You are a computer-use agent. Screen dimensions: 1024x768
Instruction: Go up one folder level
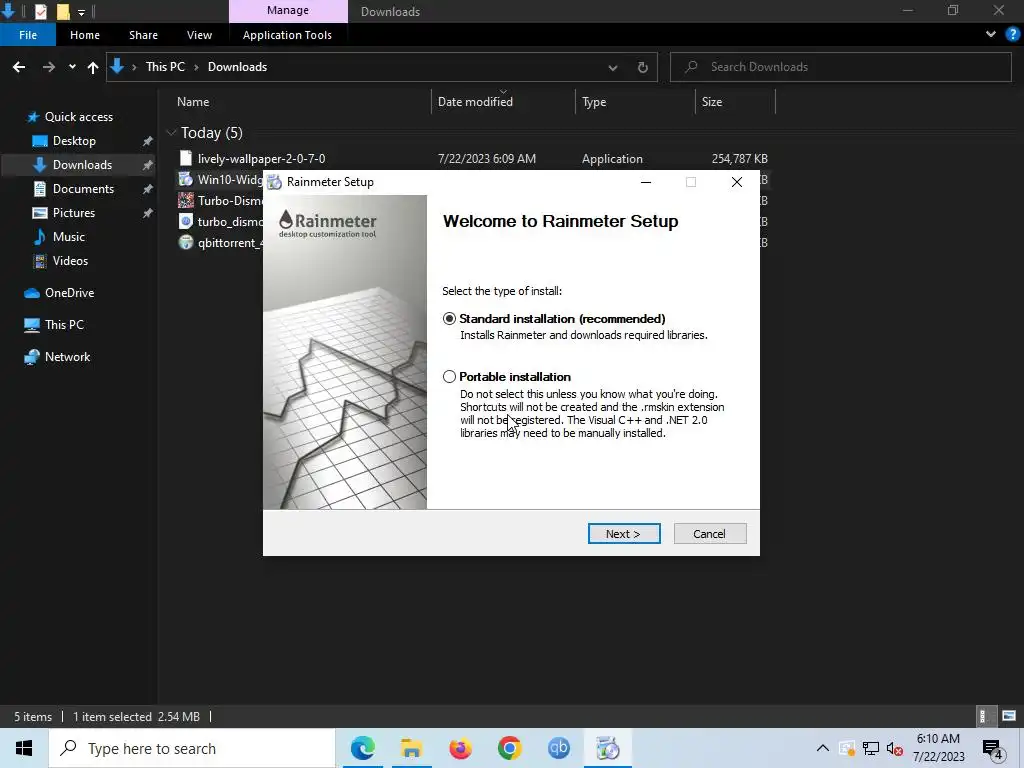tap(93, 67)
